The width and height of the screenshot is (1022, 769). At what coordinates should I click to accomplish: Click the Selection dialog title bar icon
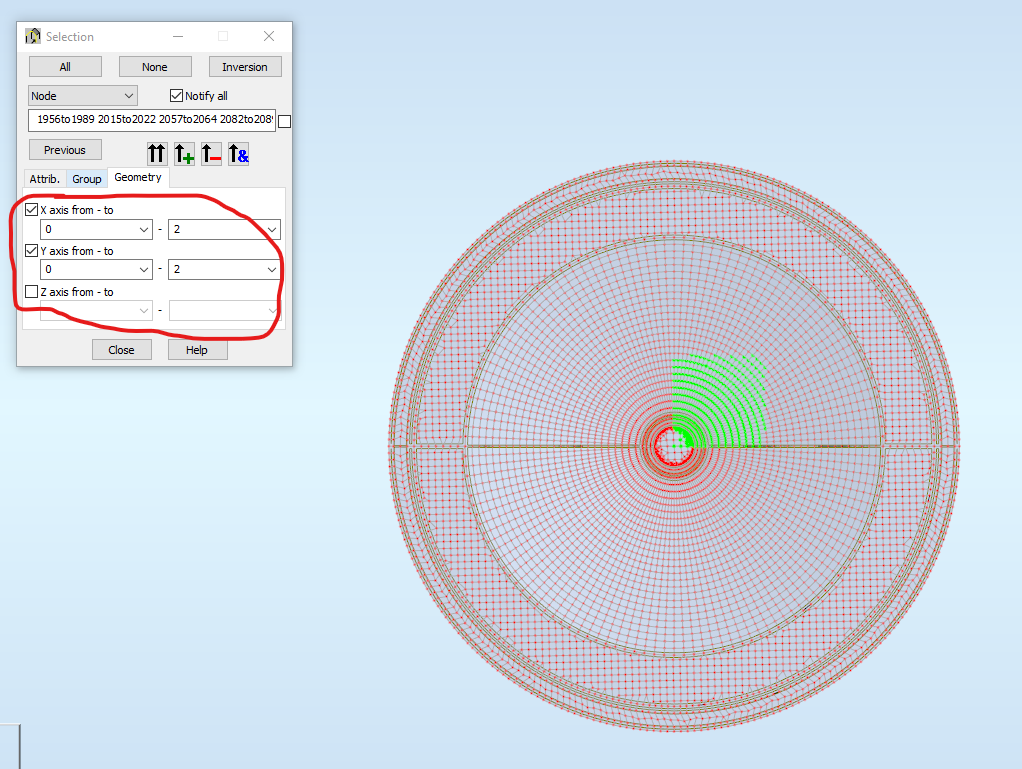[x=31, y=36]
